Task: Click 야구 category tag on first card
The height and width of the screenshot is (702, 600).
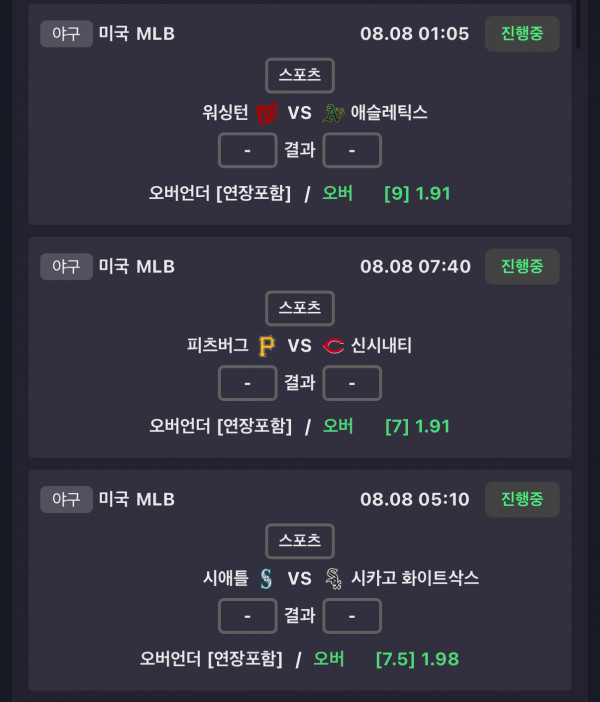Action: [x=67, y=34]
